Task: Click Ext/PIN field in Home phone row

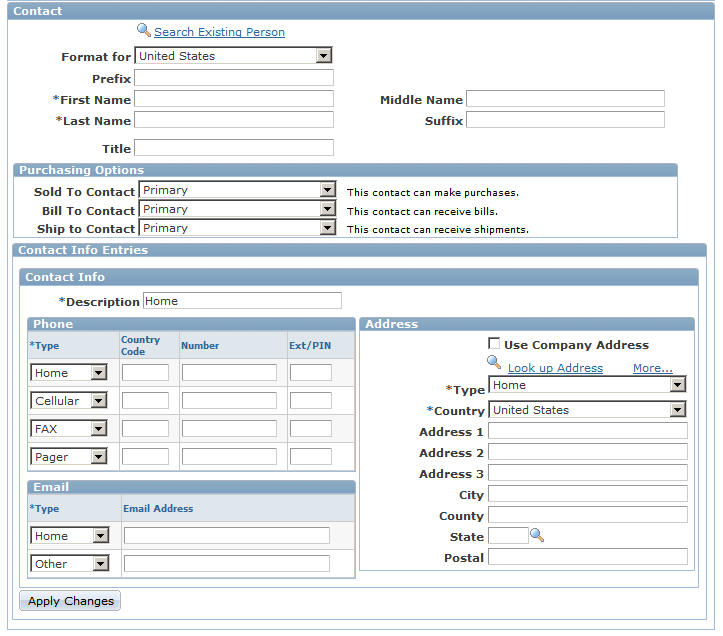Action: point(311,373)
